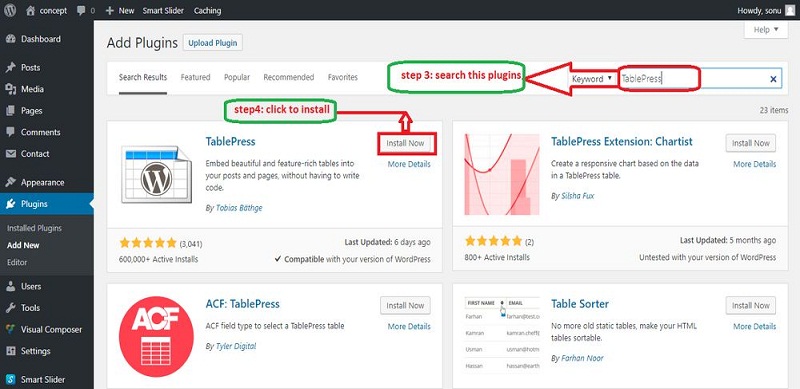Open the comments bubble in admin bar
Screen dimensions: 800x389
(81, 10)
